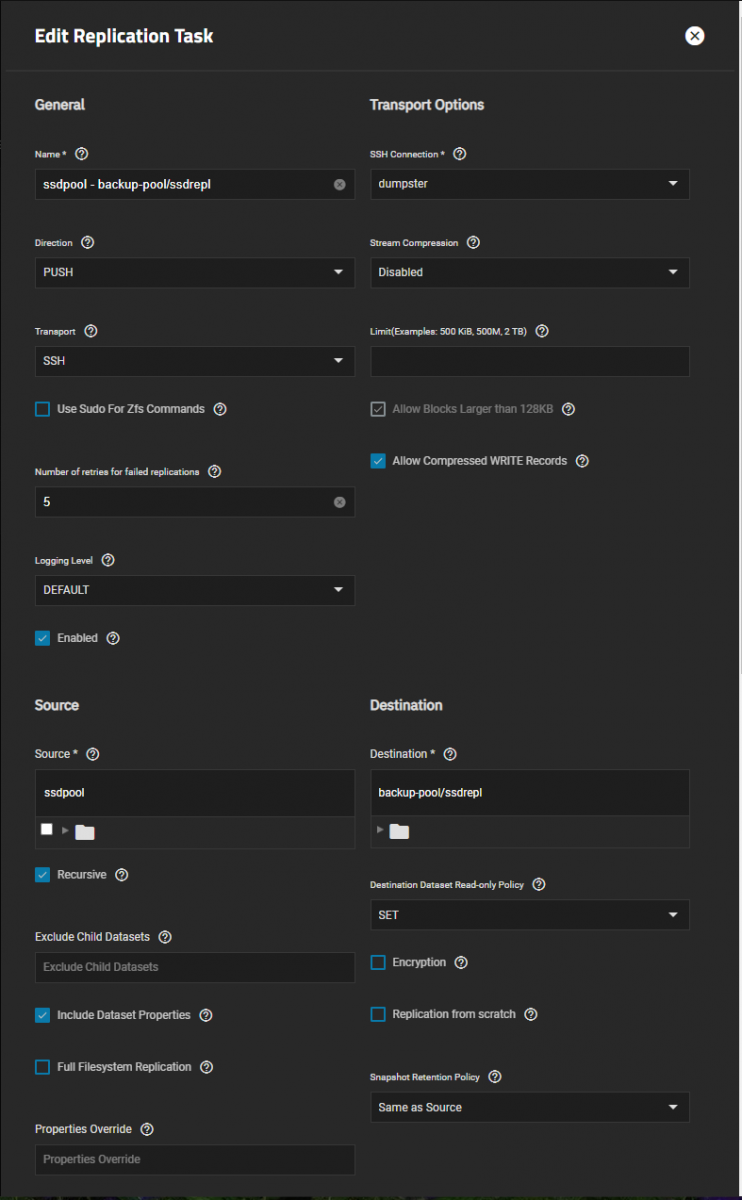Screen dimensions: 742x1200
Task: Check the Encryption checkbox
Action: (x=378, y=962)
